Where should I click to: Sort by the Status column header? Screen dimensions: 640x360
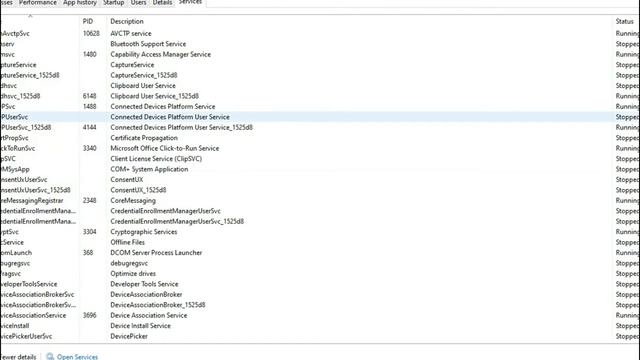coord(624,21)
